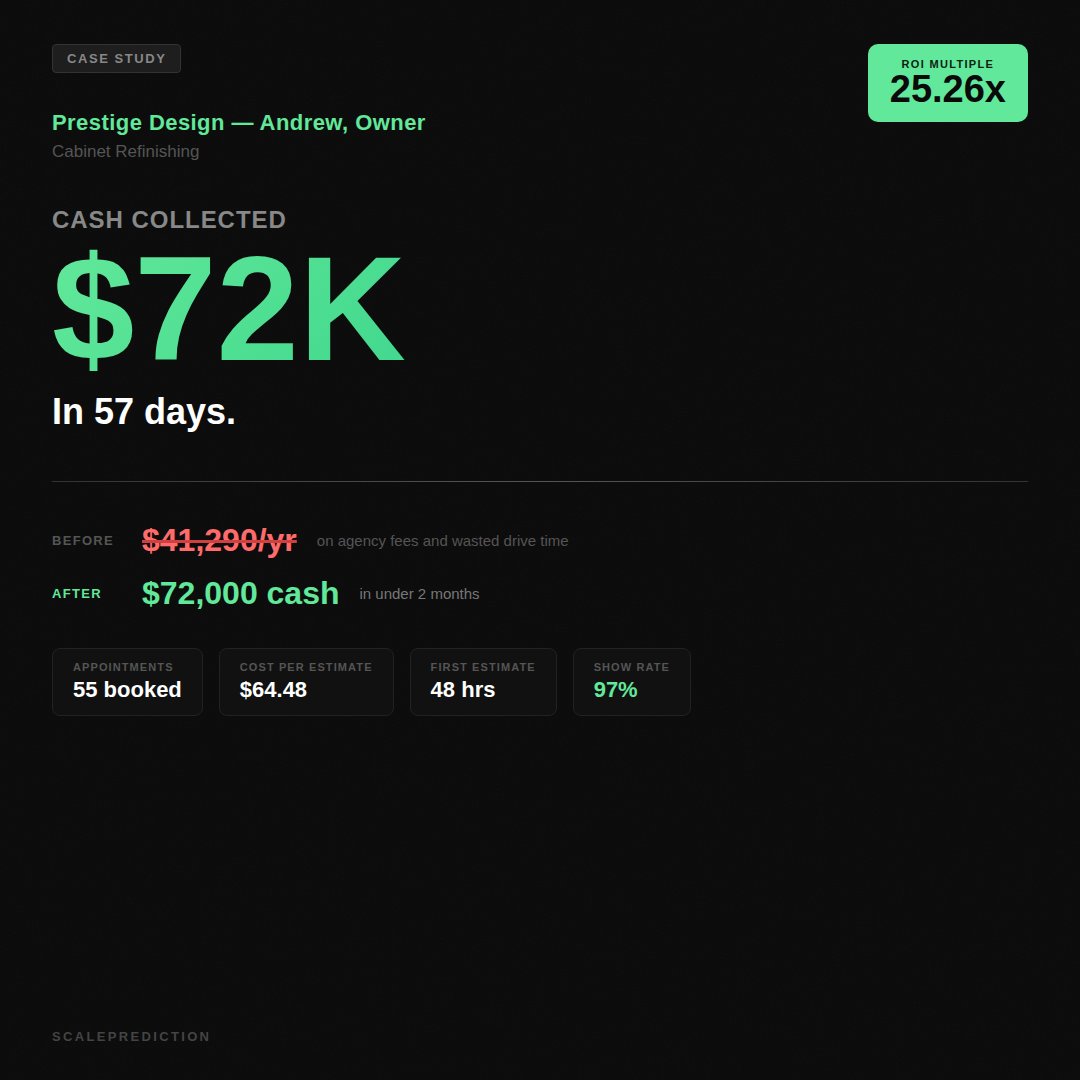This screenshot has height=1080, width=1080.
Task: Open the First Estimate 48 hrs card
Action: [x=483, y=682]
